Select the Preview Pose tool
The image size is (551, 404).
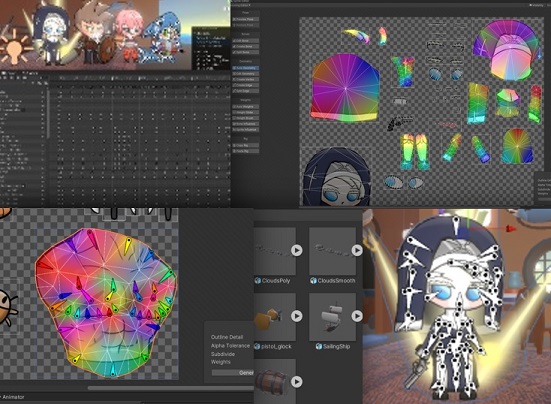point(246,19)
